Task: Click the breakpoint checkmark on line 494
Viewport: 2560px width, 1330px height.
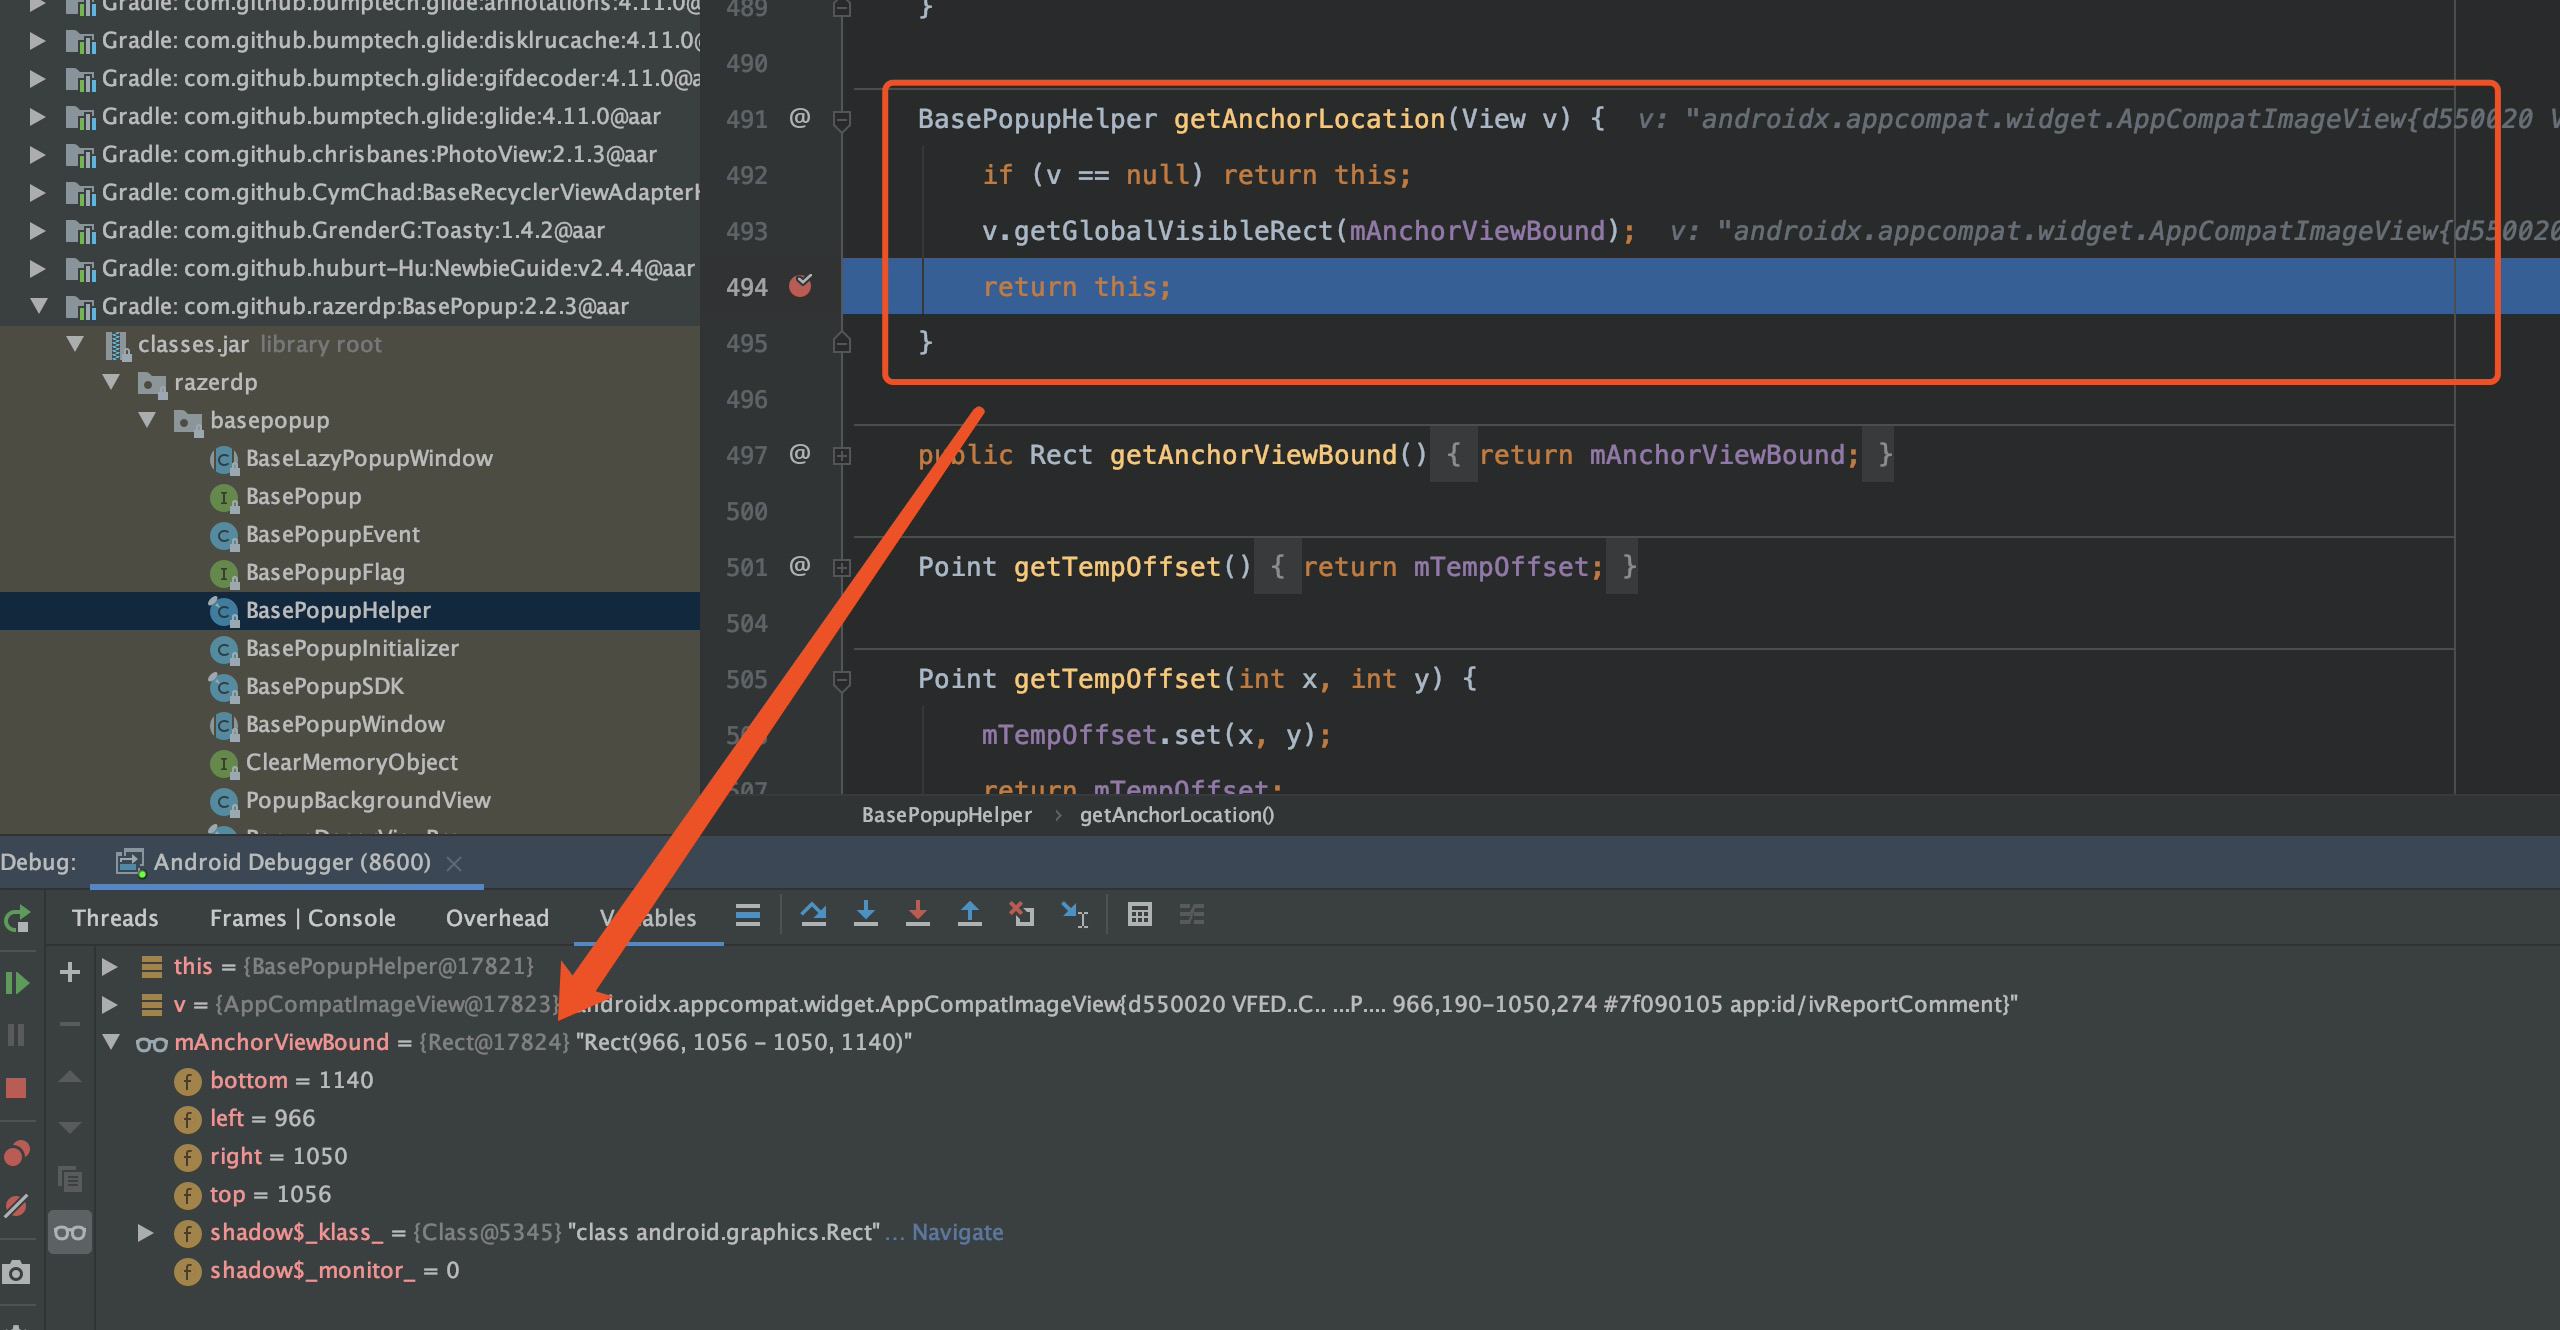Action: coord(800,287)
